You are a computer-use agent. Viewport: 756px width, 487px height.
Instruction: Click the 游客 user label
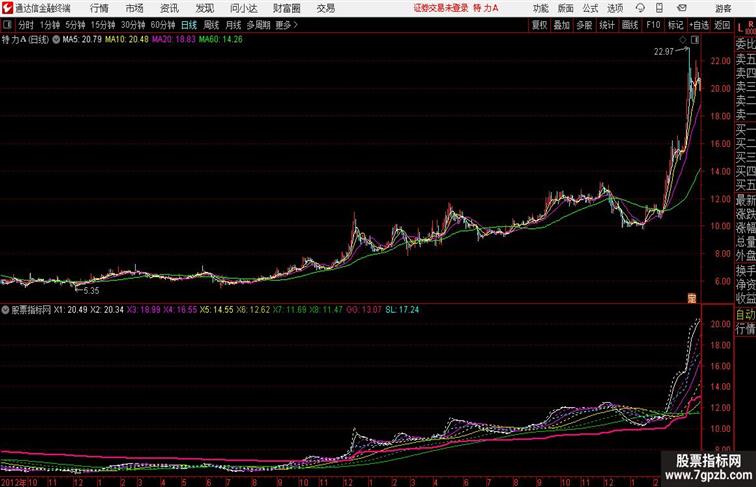pos(723,8)
